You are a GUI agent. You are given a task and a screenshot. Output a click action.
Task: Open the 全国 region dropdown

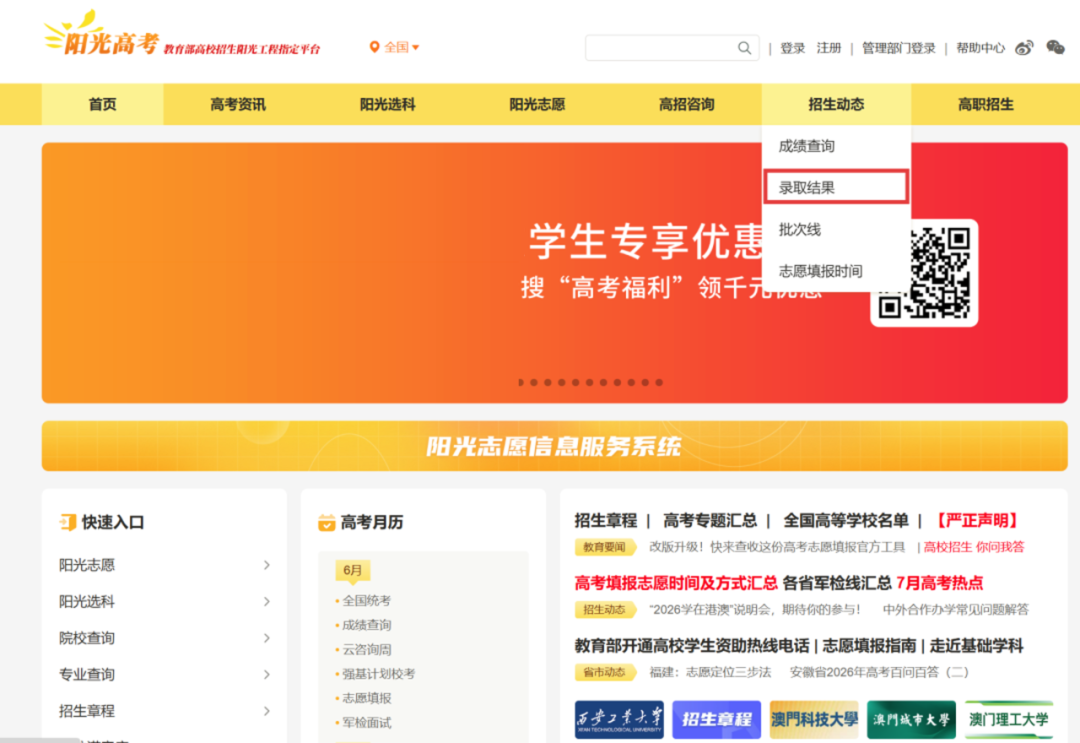click(401, 47)
